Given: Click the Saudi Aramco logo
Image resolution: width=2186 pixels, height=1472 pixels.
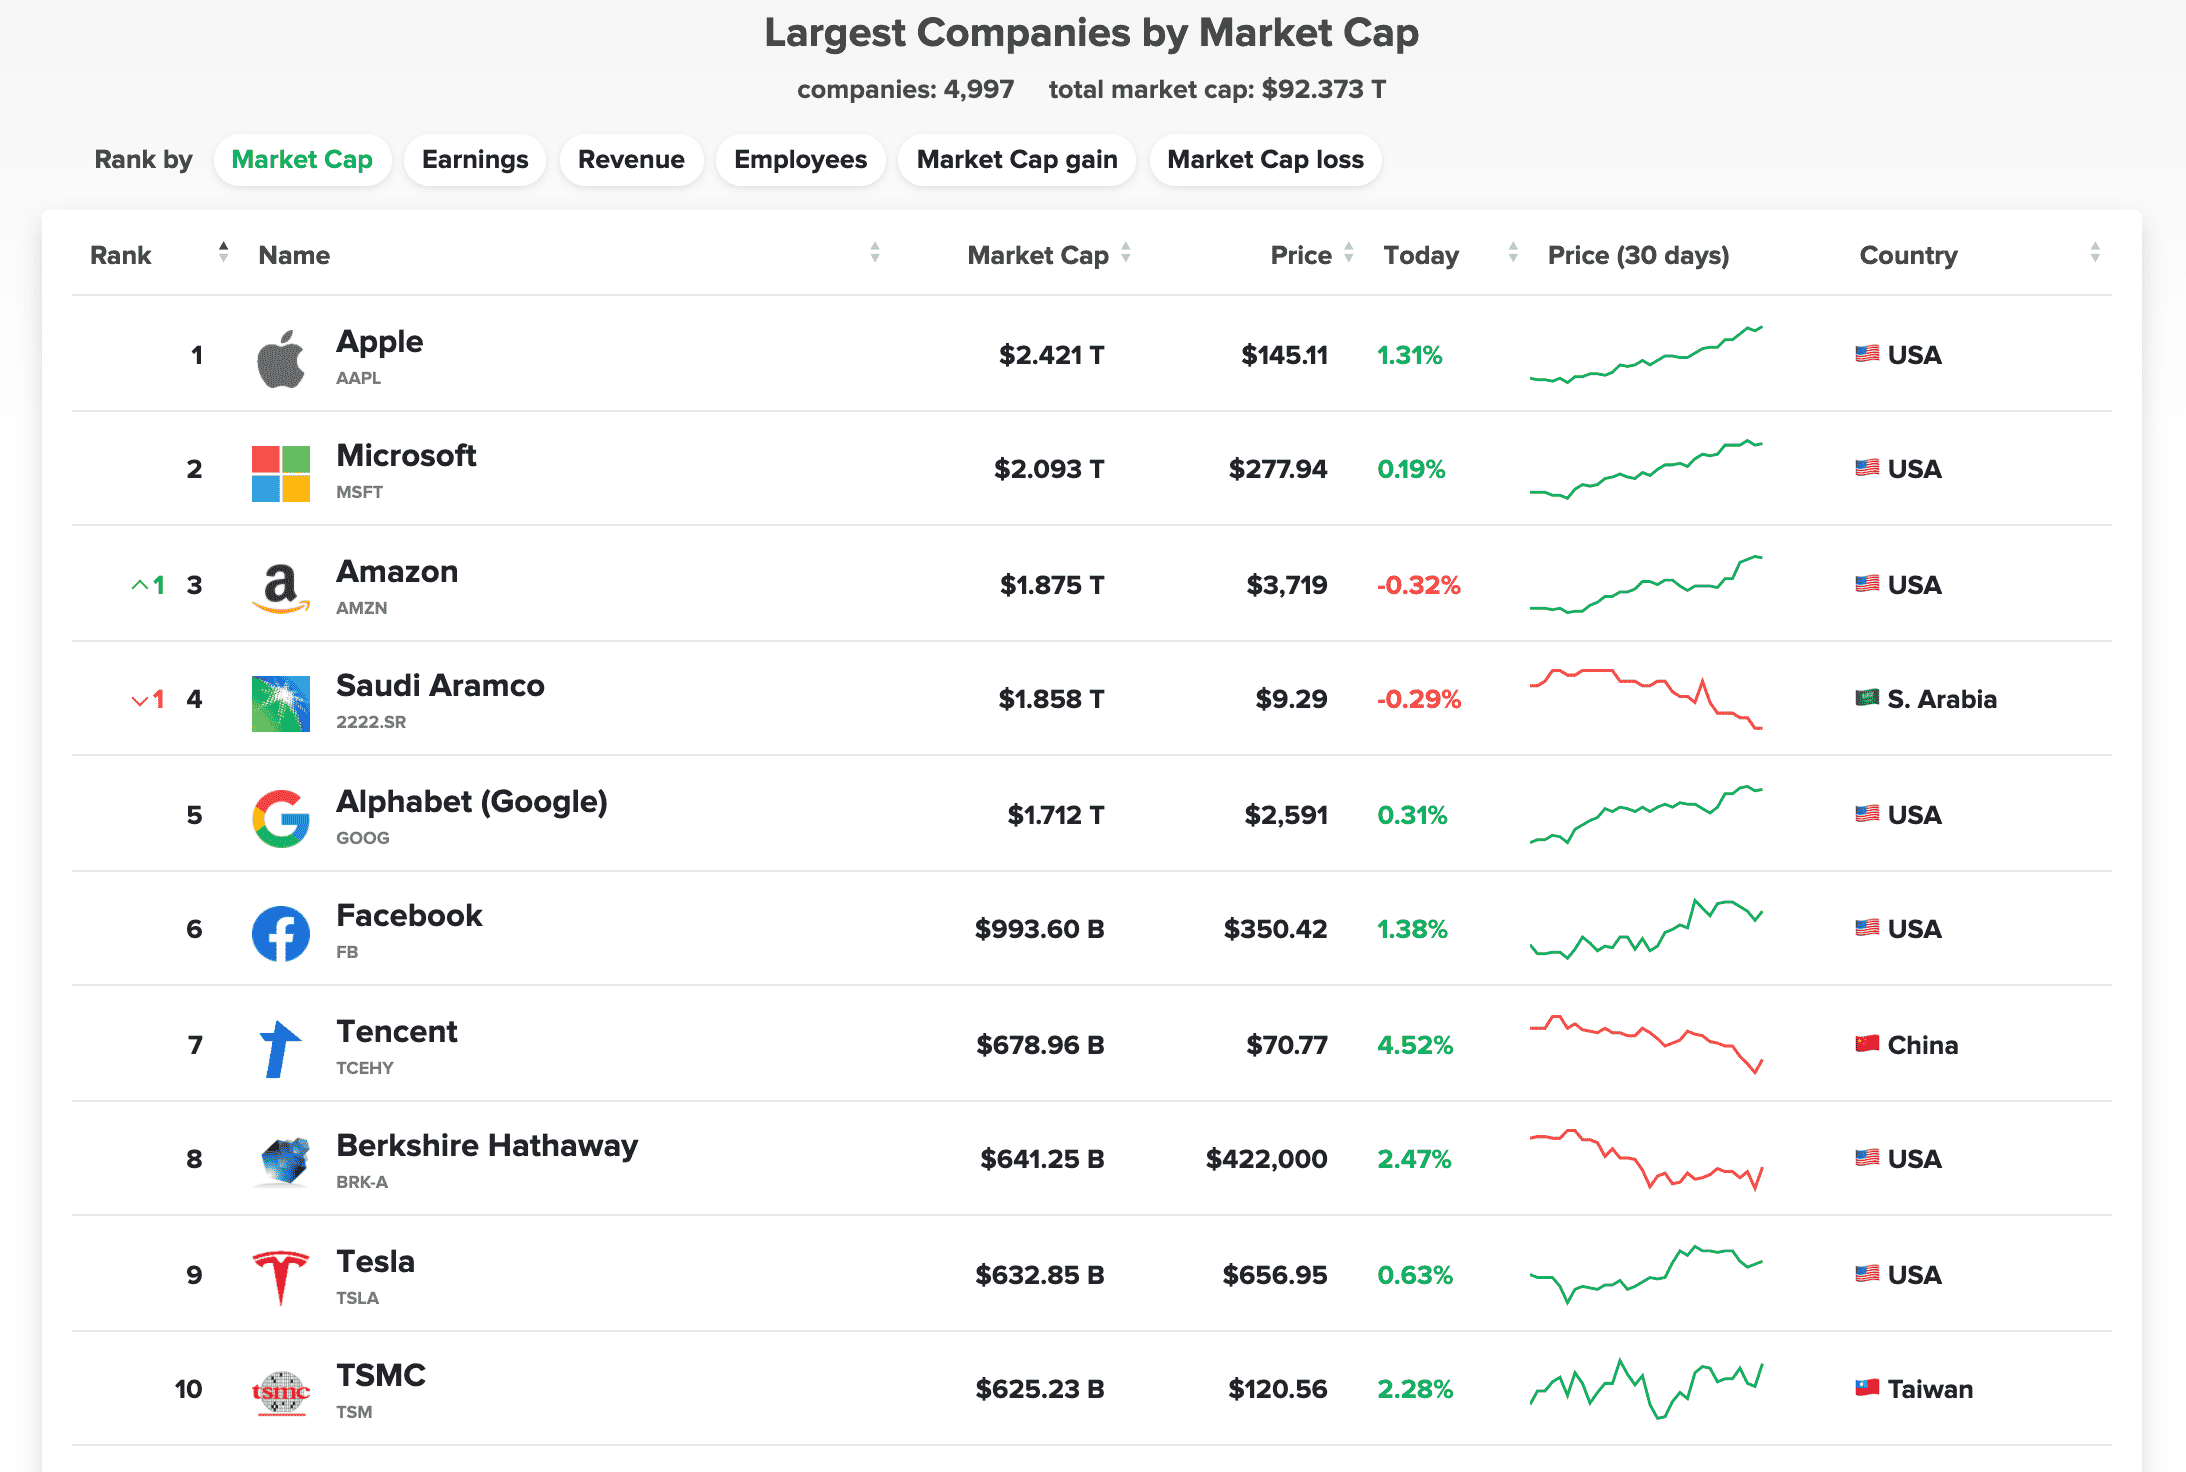Looking at the screenshot, I should (x=280, y=703).
